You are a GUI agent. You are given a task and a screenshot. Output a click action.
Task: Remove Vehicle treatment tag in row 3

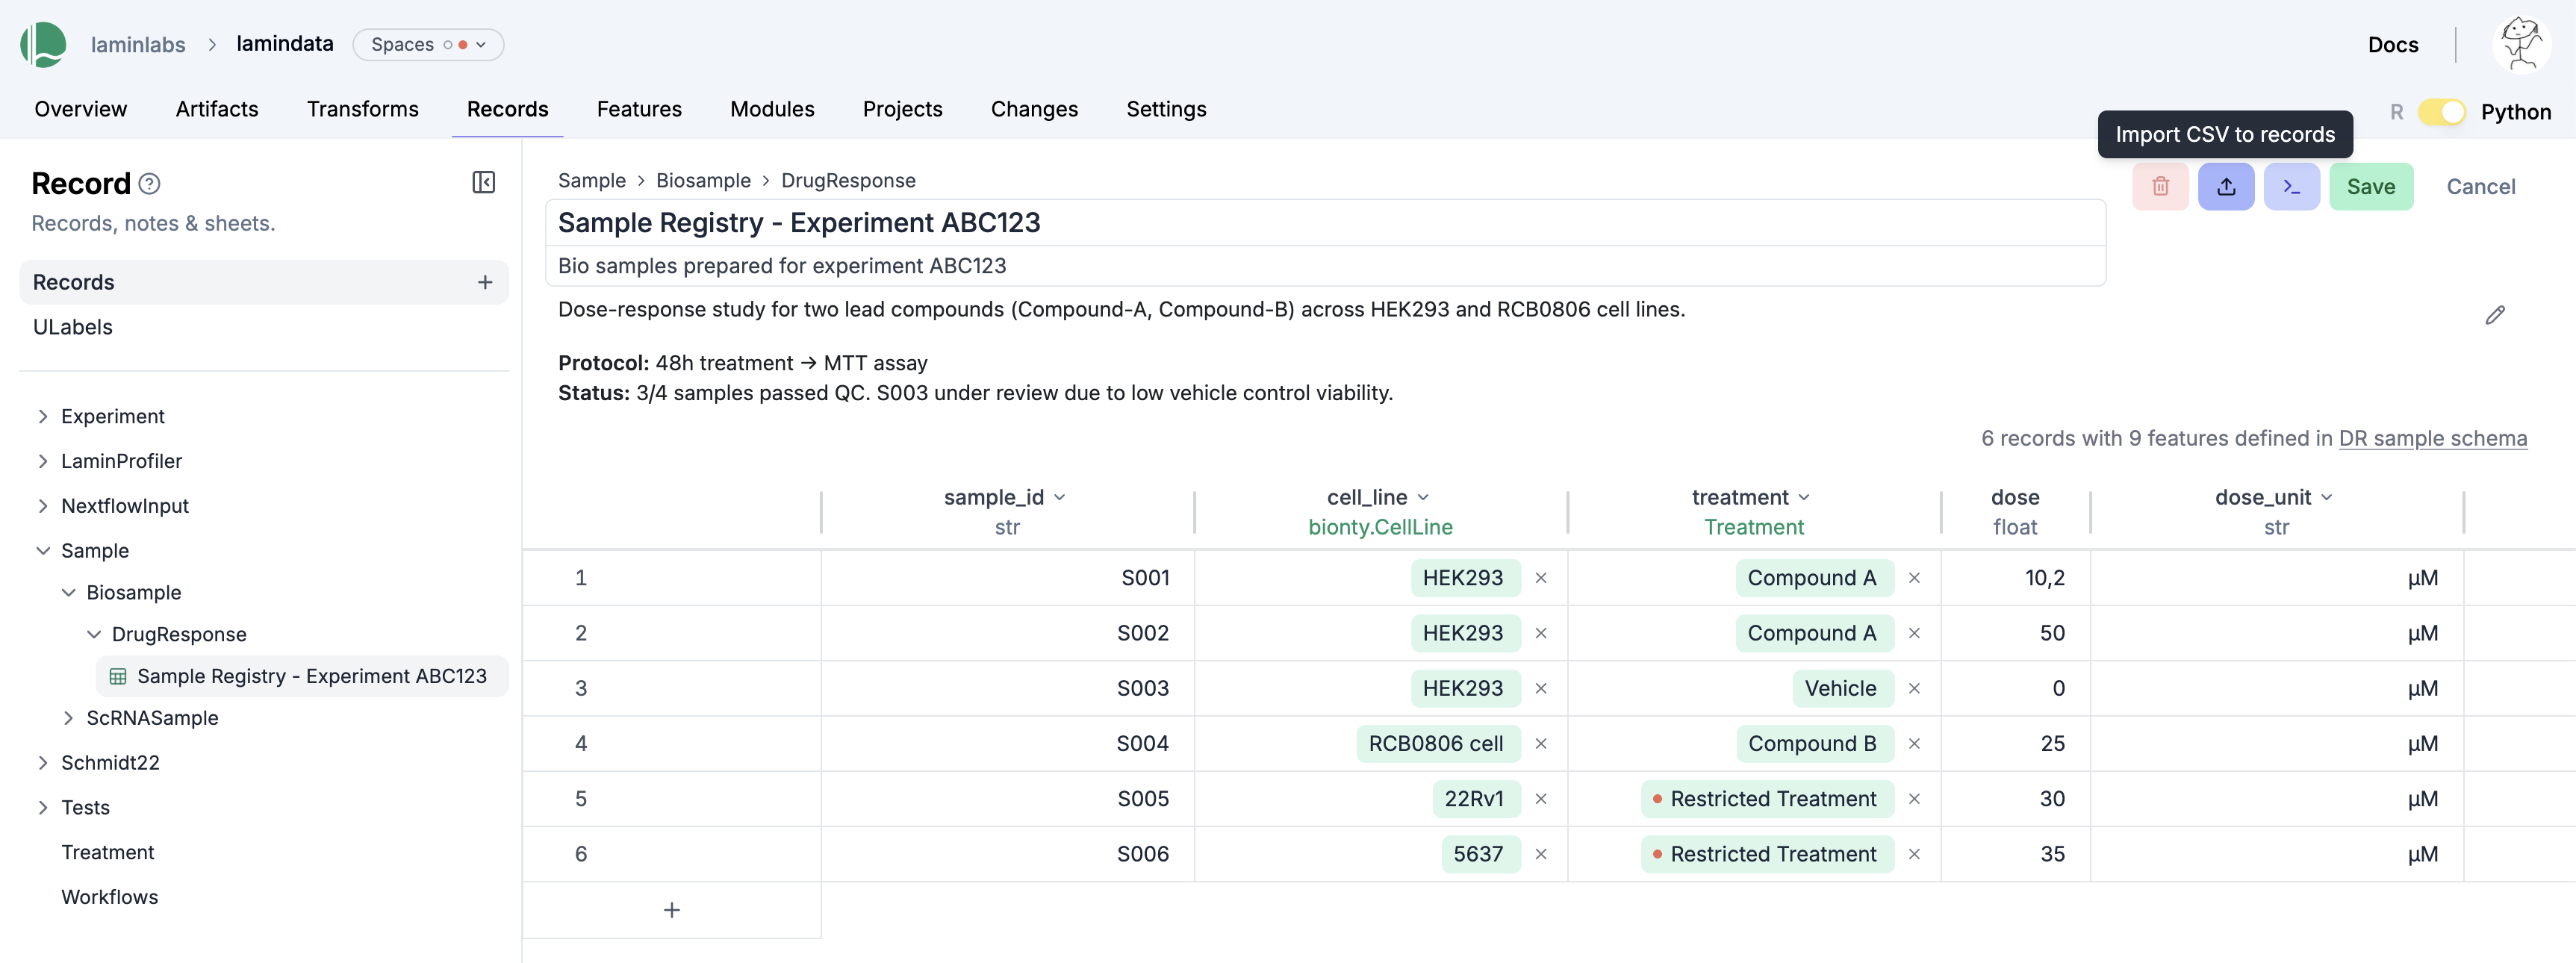point(1913,688)
